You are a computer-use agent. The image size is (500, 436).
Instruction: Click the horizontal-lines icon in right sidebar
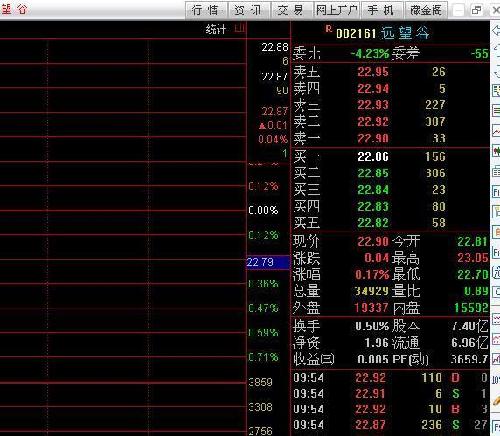[496, 110]
